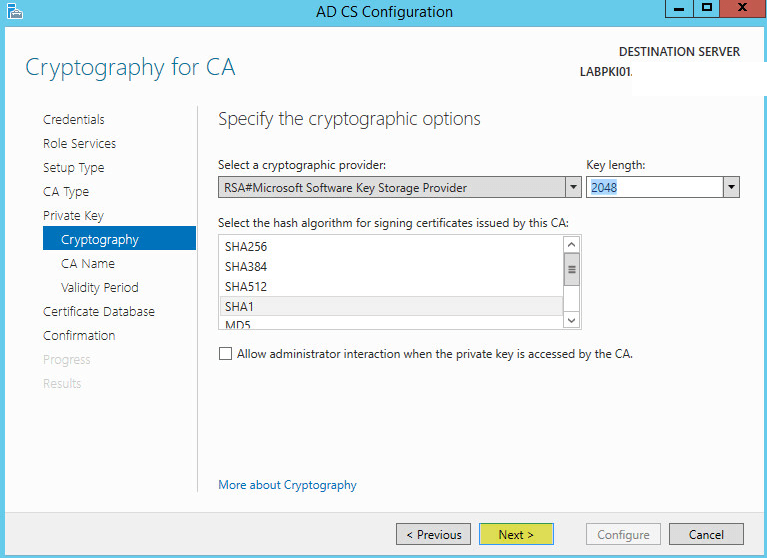
Task: Click the hash list scroll up arrow
Action: (571, 245)
